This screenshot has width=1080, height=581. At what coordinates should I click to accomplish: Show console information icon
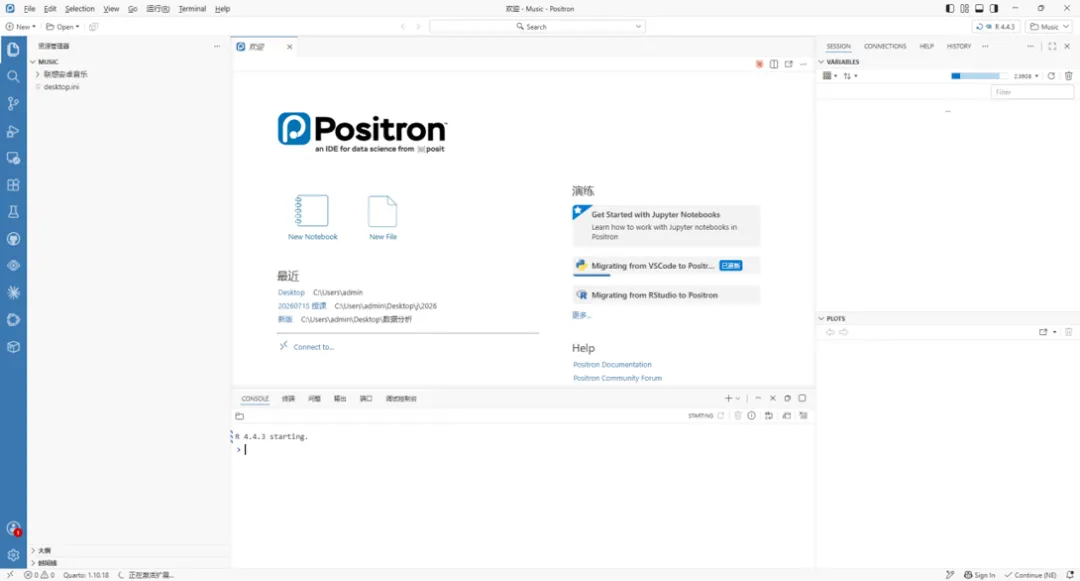751,416
